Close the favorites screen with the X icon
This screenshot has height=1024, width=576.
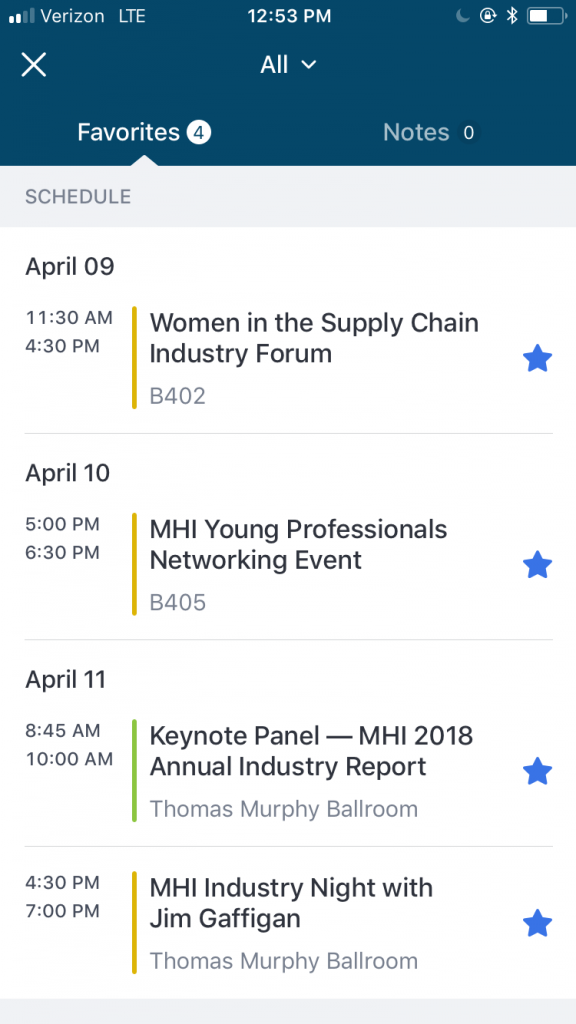33,64
